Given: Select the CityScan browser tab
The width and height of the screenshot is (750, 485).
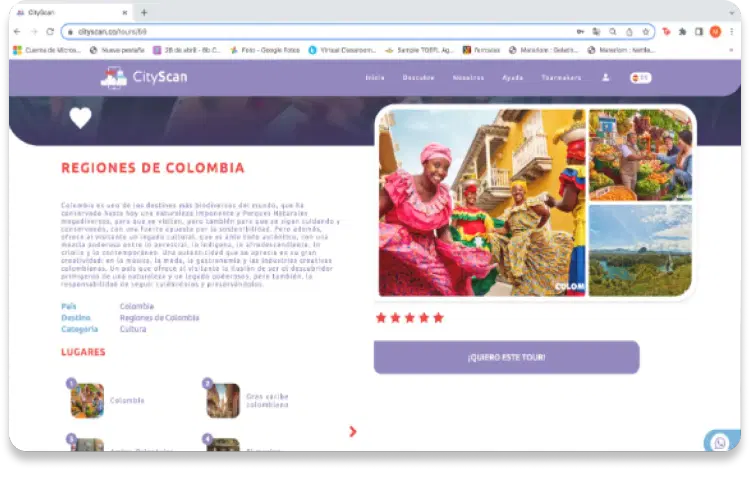Looking at the screenshot, I should point(72,12).
